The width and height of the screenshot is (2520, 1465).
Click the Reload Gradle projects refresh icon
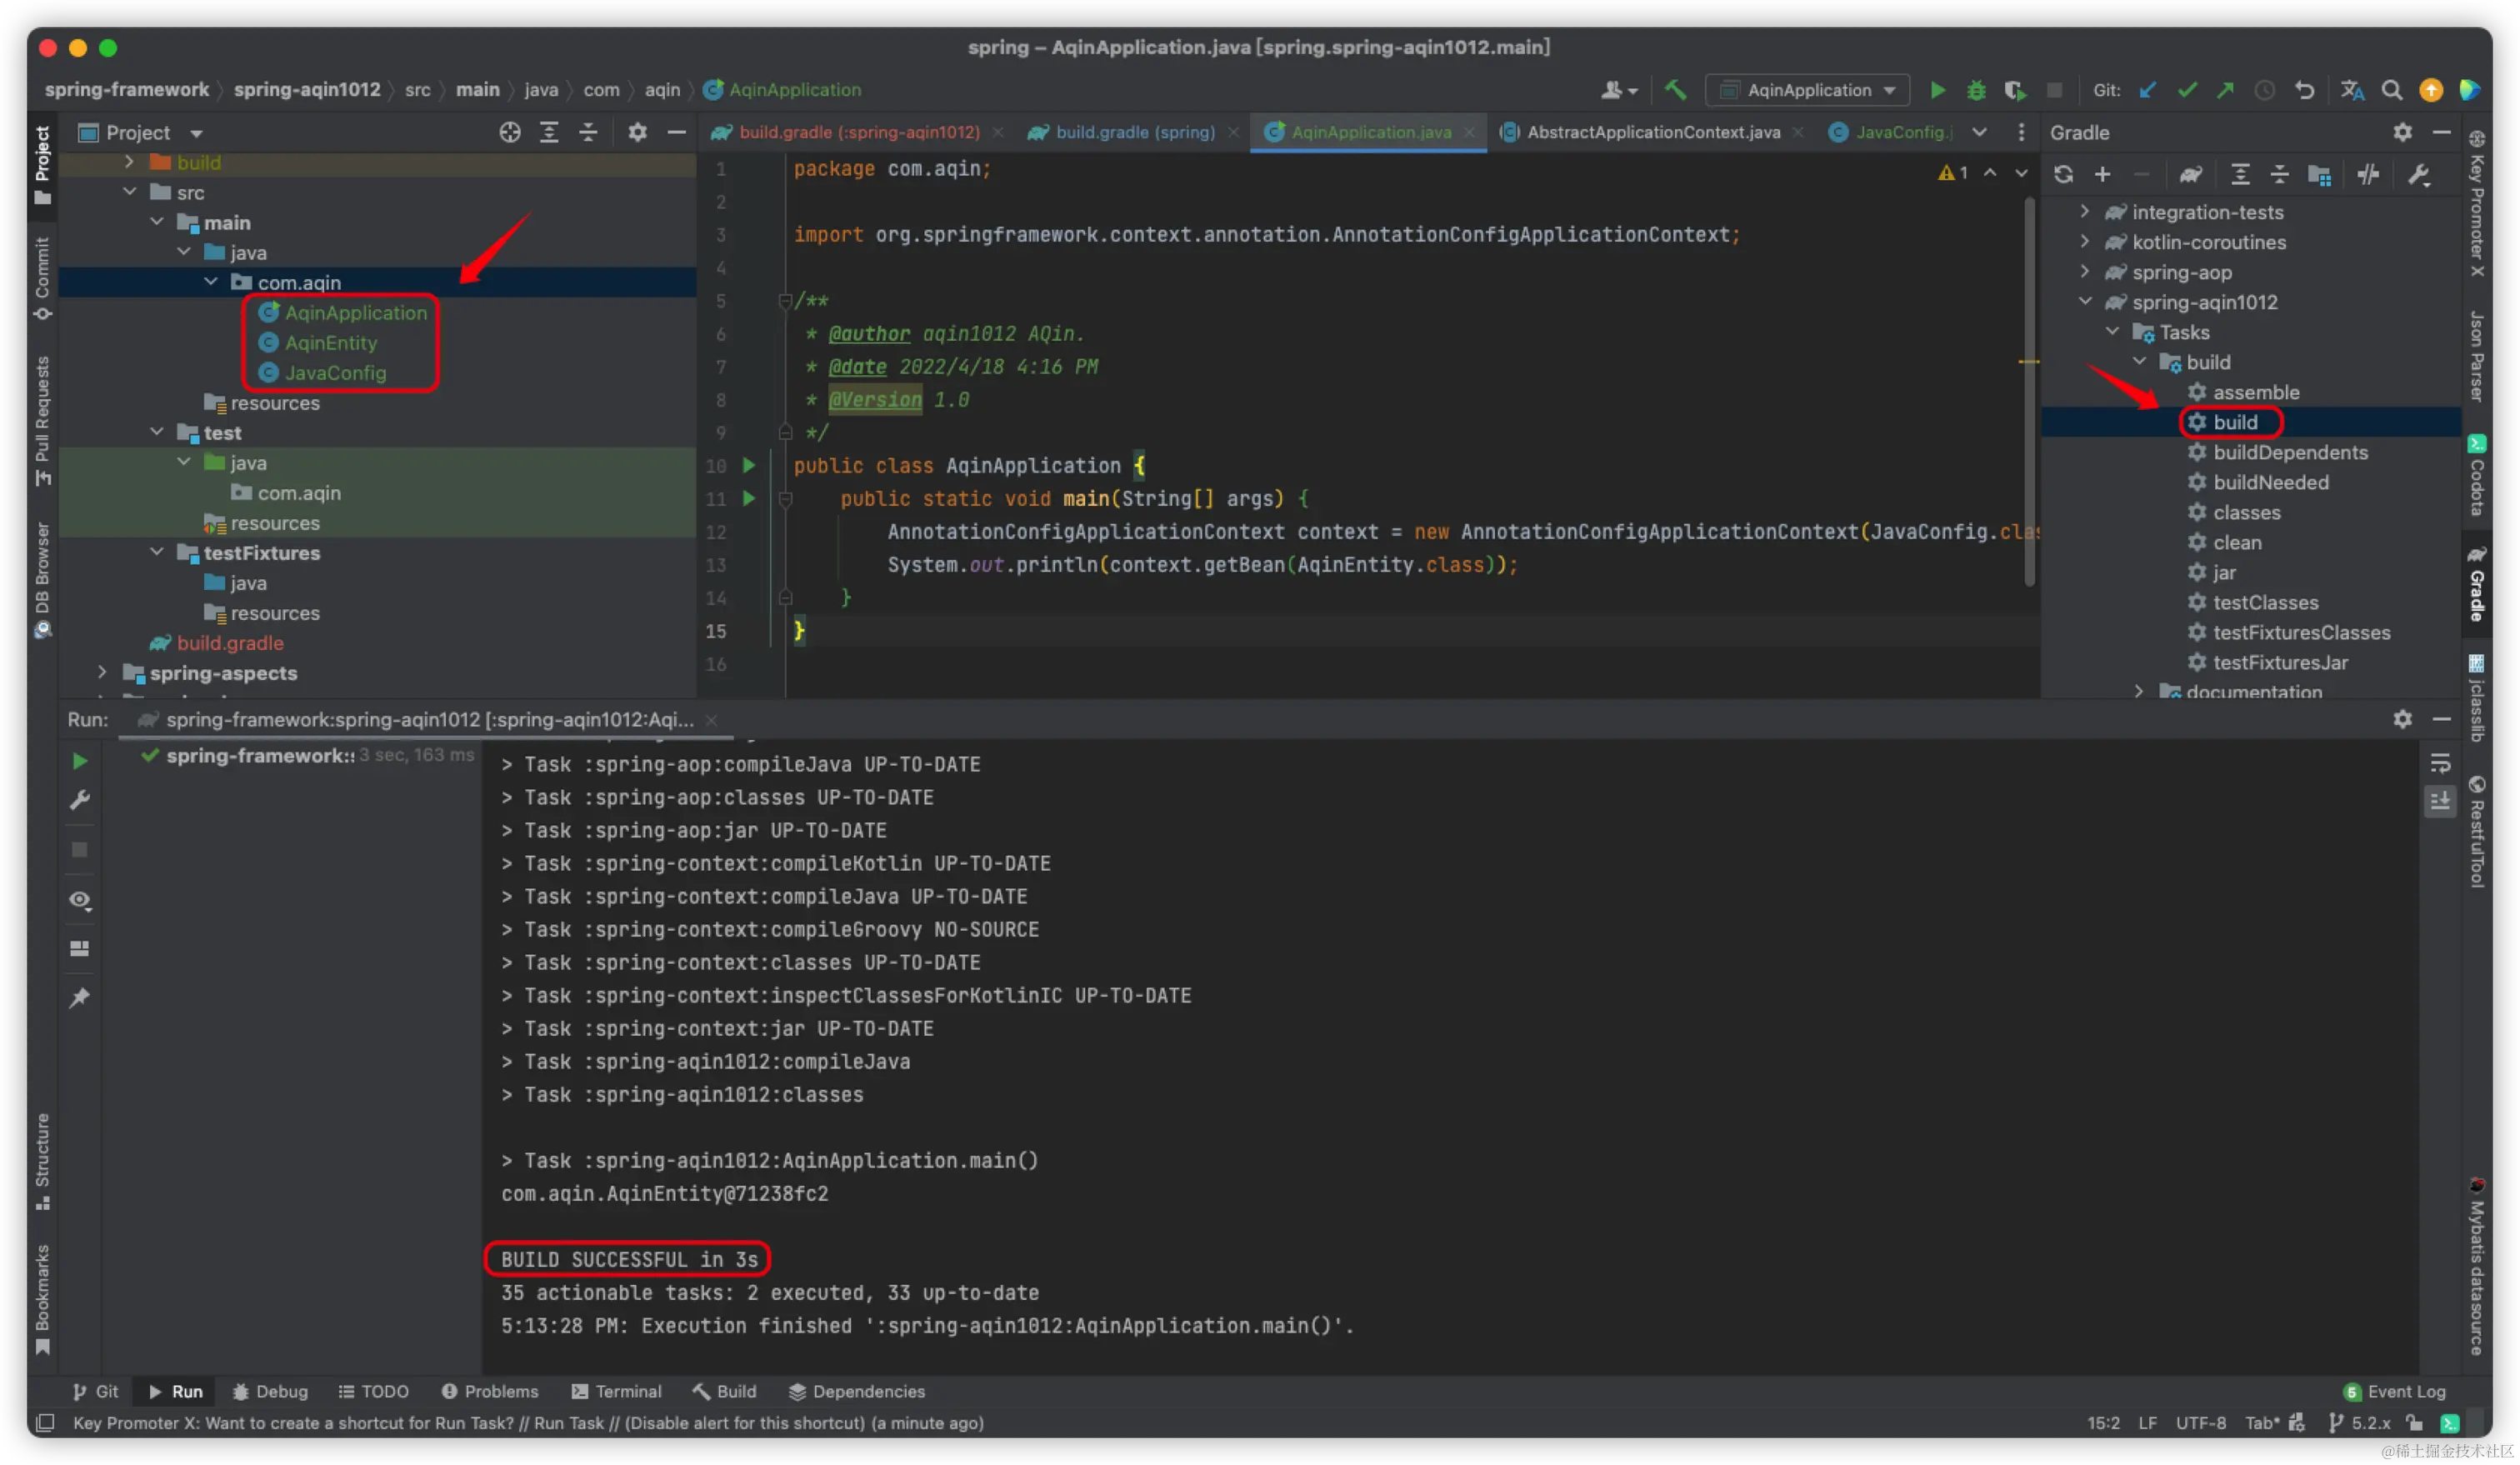[2063, 175]
